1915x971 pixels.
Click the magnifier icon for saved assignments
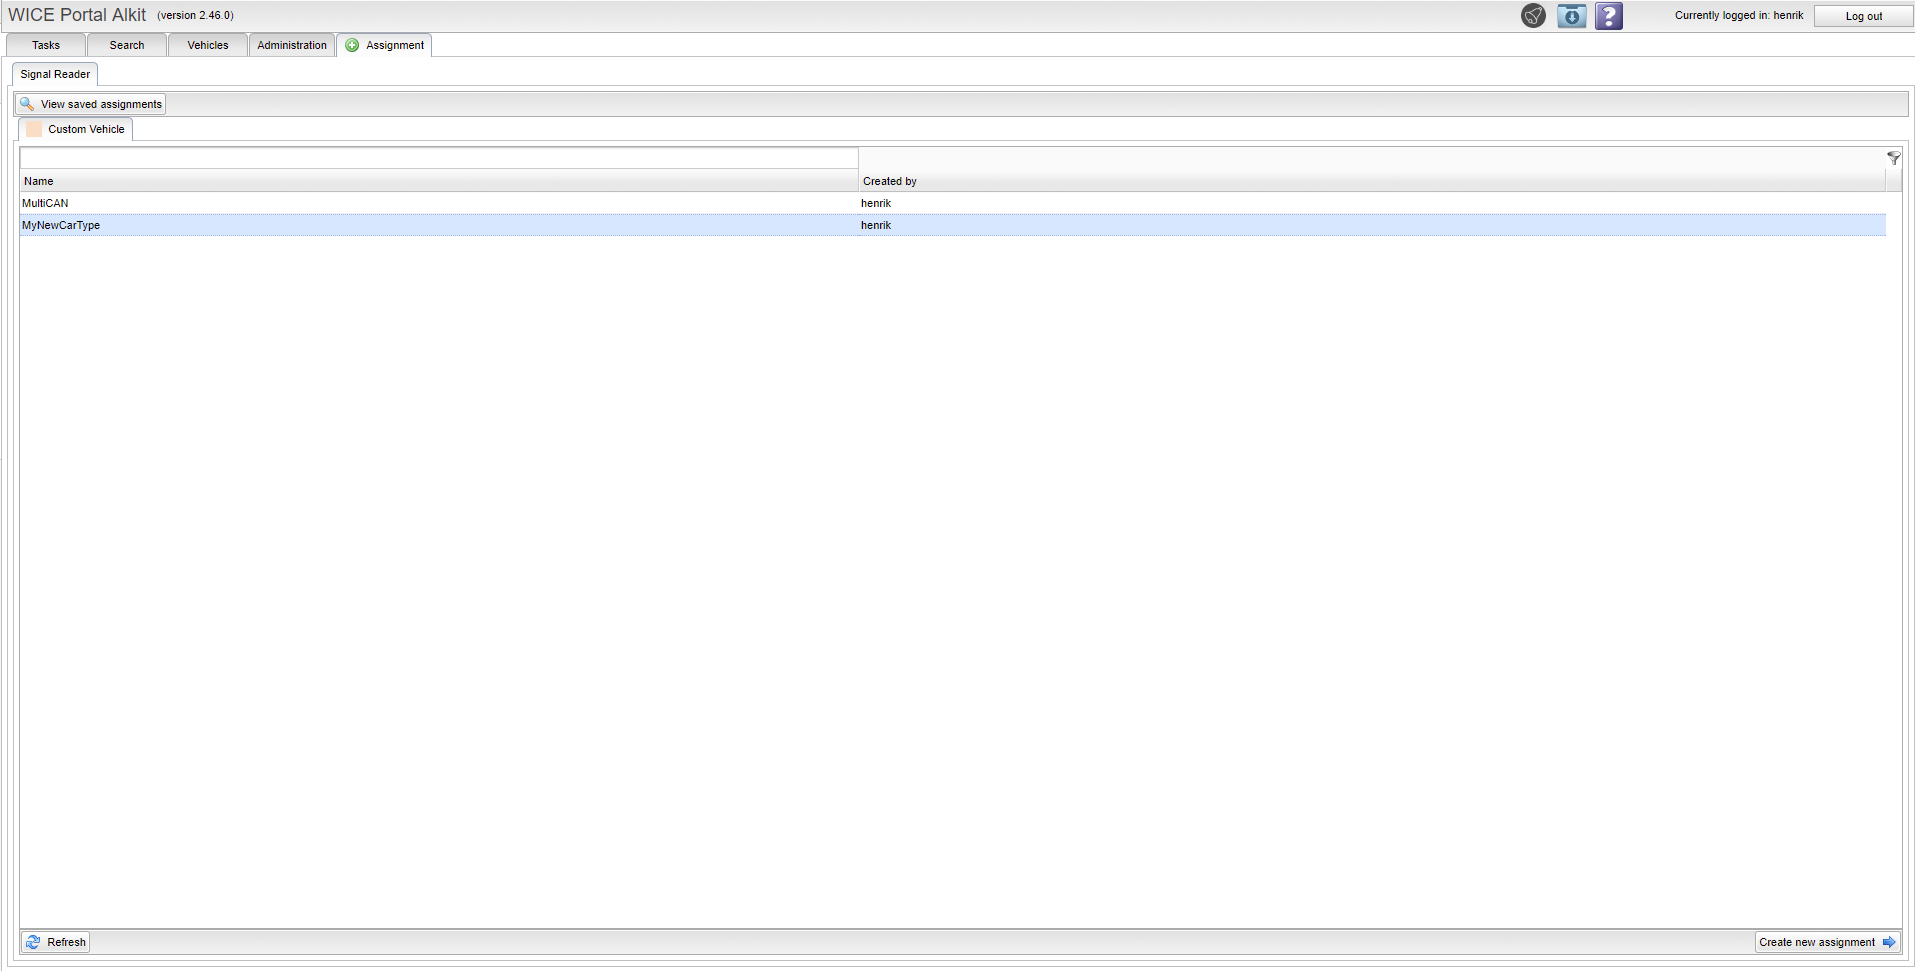(x=27, y=104)
